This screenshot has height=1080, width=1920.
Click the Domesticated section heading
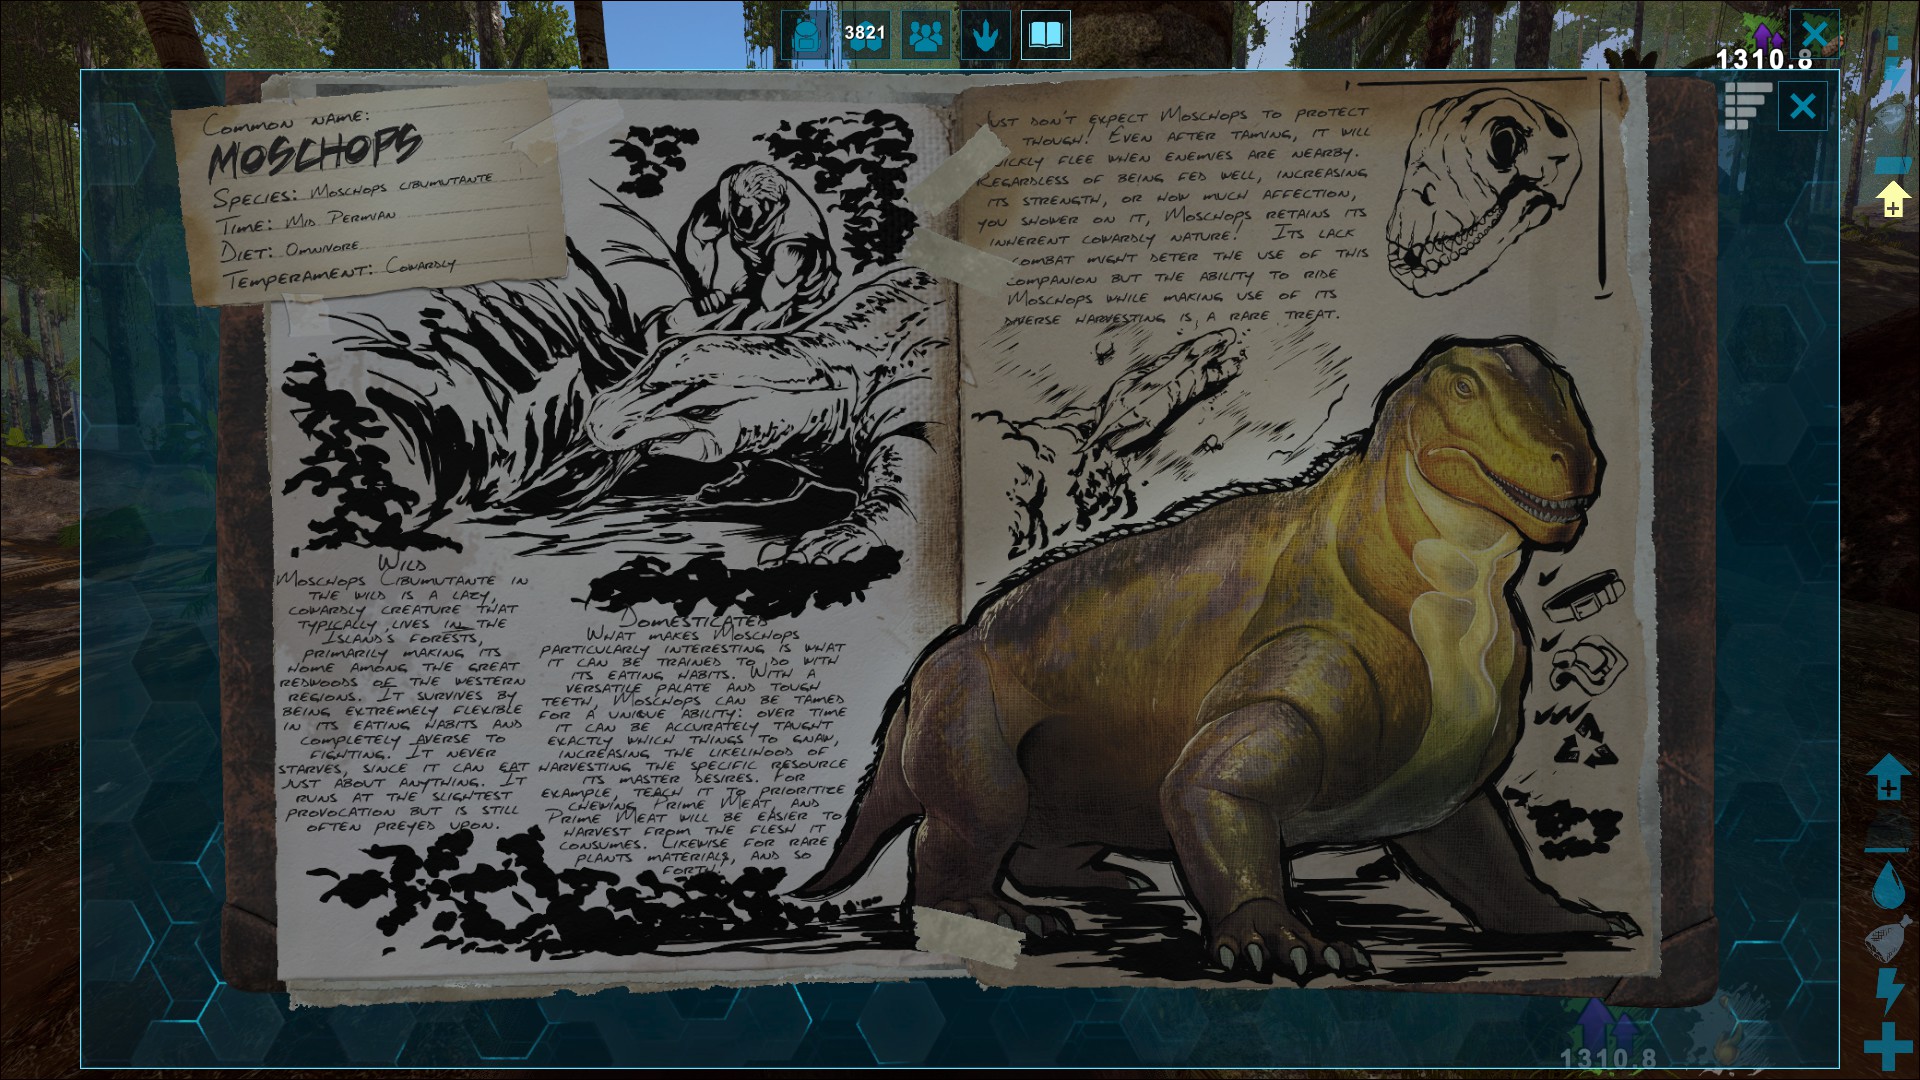coord(695,620)
